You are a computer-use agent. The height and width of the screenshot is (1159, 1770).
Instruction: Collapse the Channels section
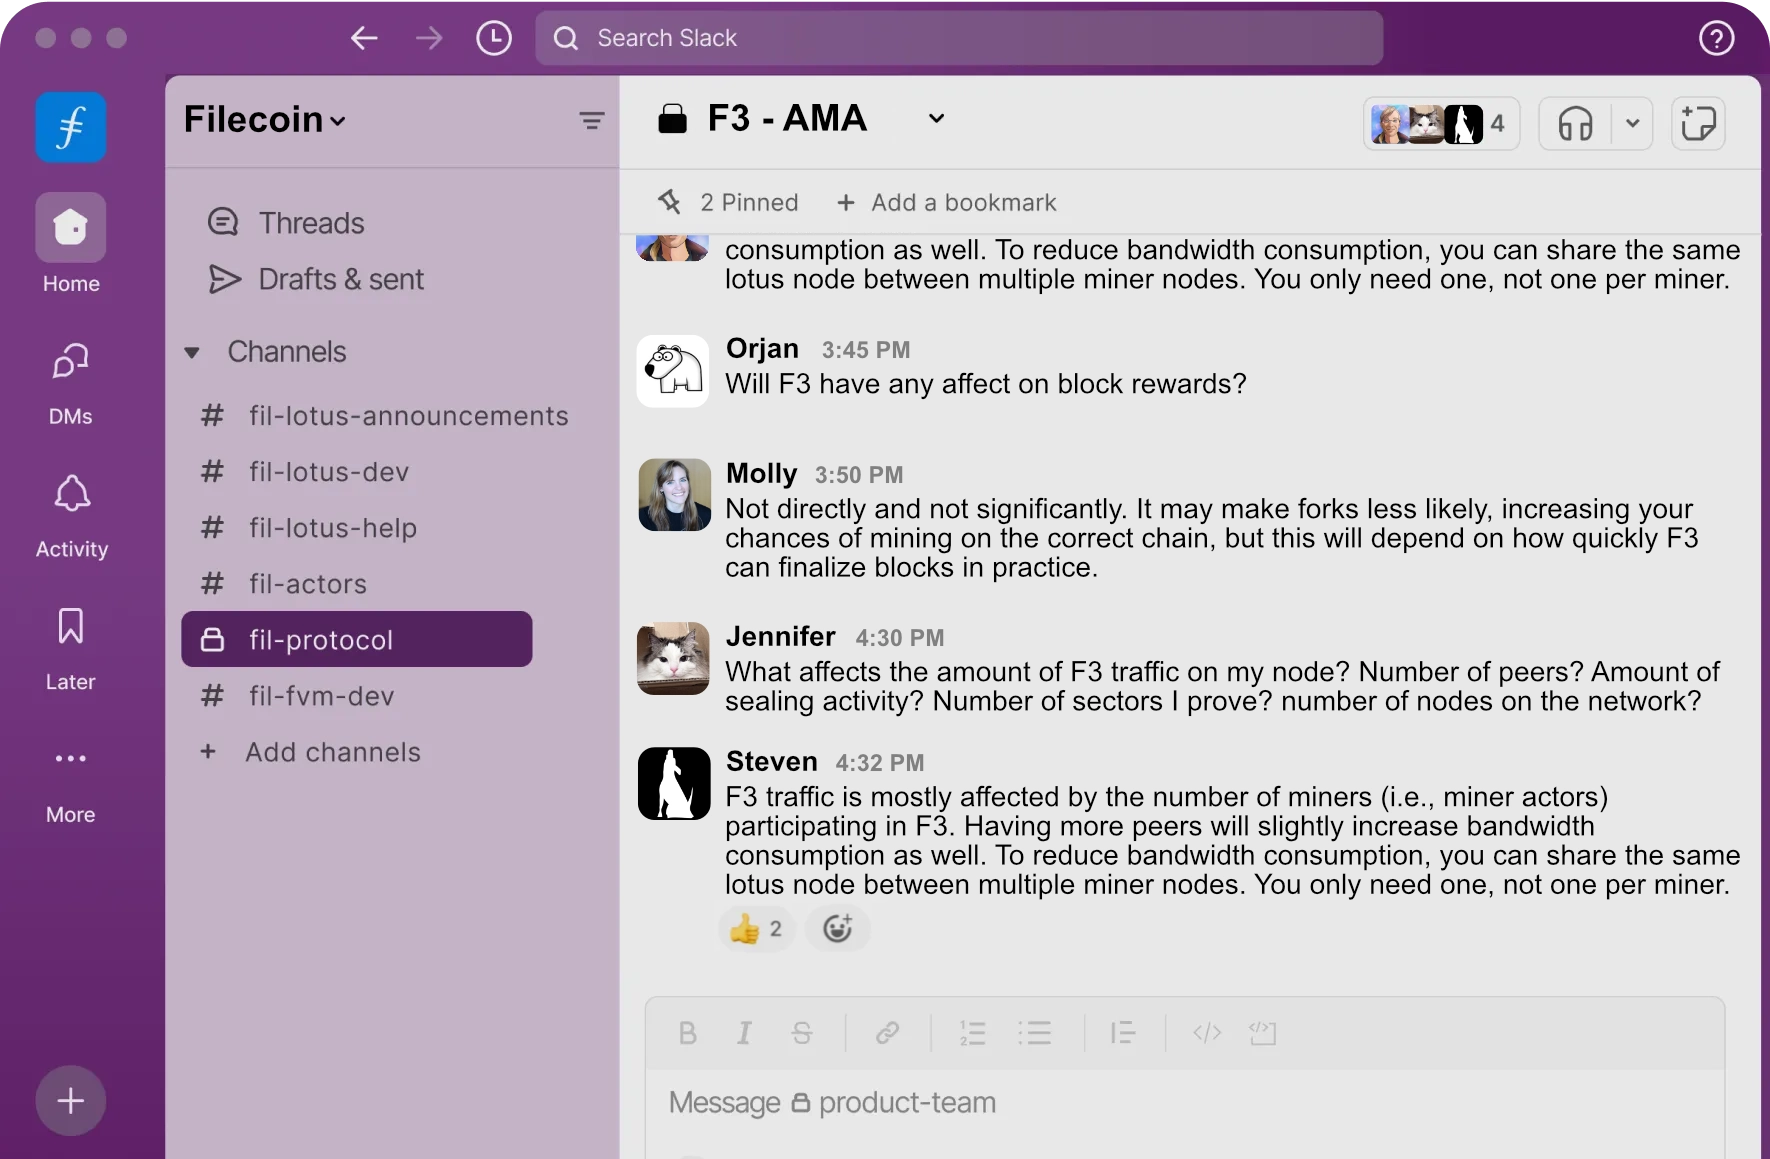pyautogui.click(x=192, y=352)
